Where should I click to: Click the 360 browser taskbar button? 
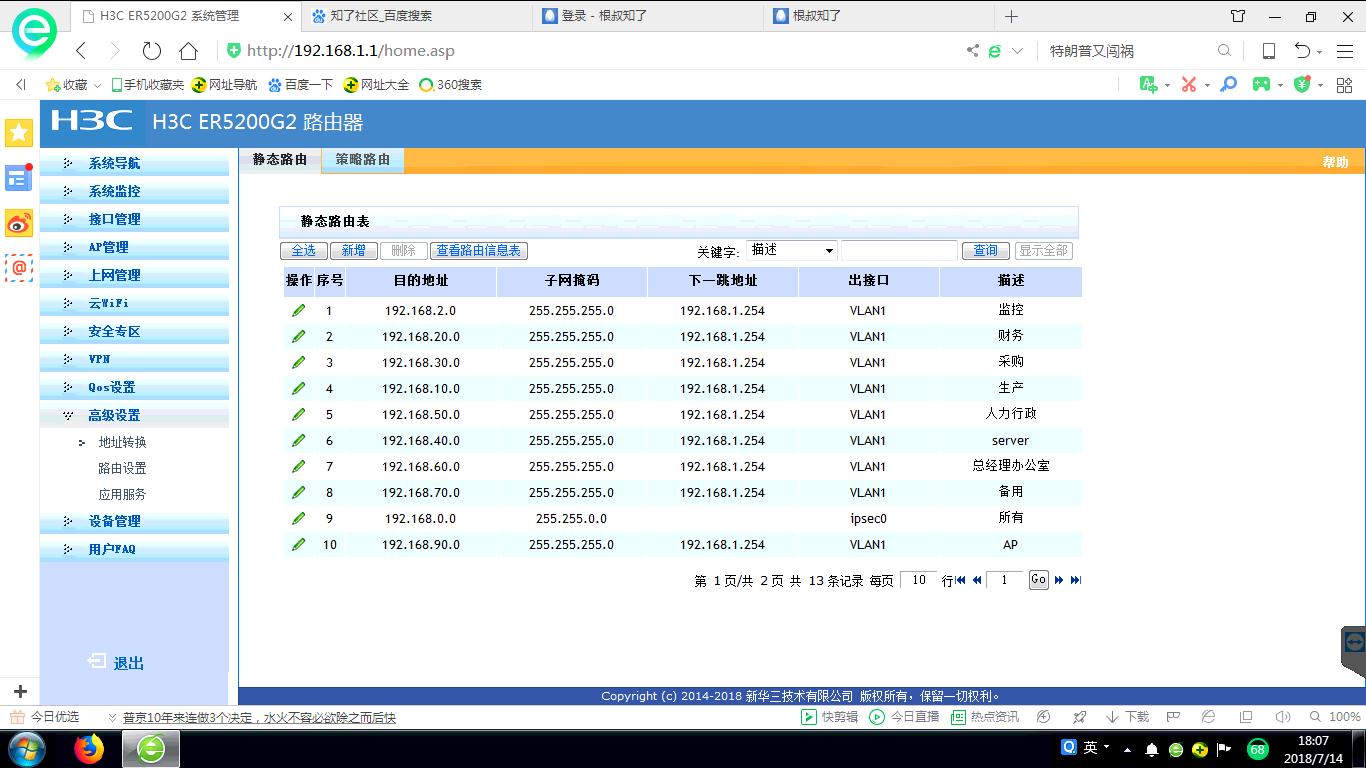151,748
